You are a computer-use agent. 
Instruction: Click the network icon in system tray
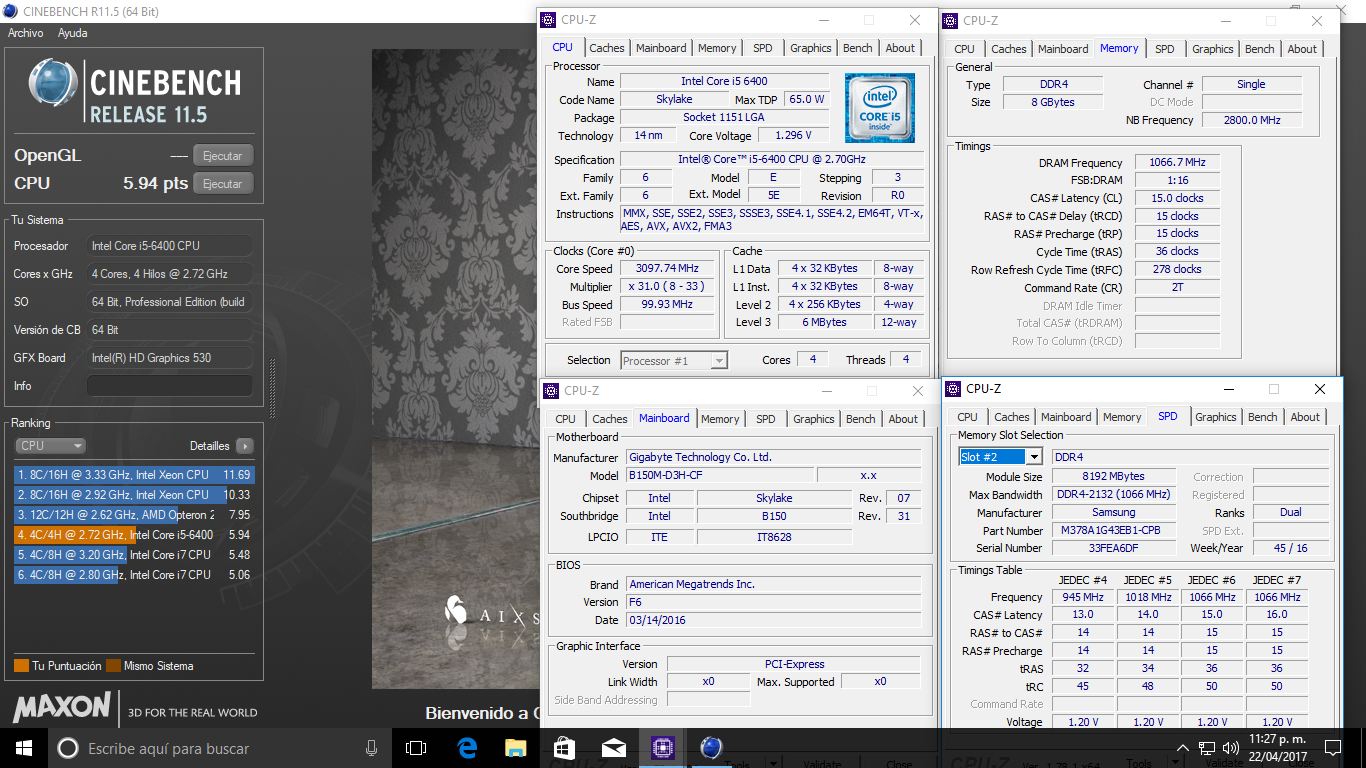tap(1207, 748)
